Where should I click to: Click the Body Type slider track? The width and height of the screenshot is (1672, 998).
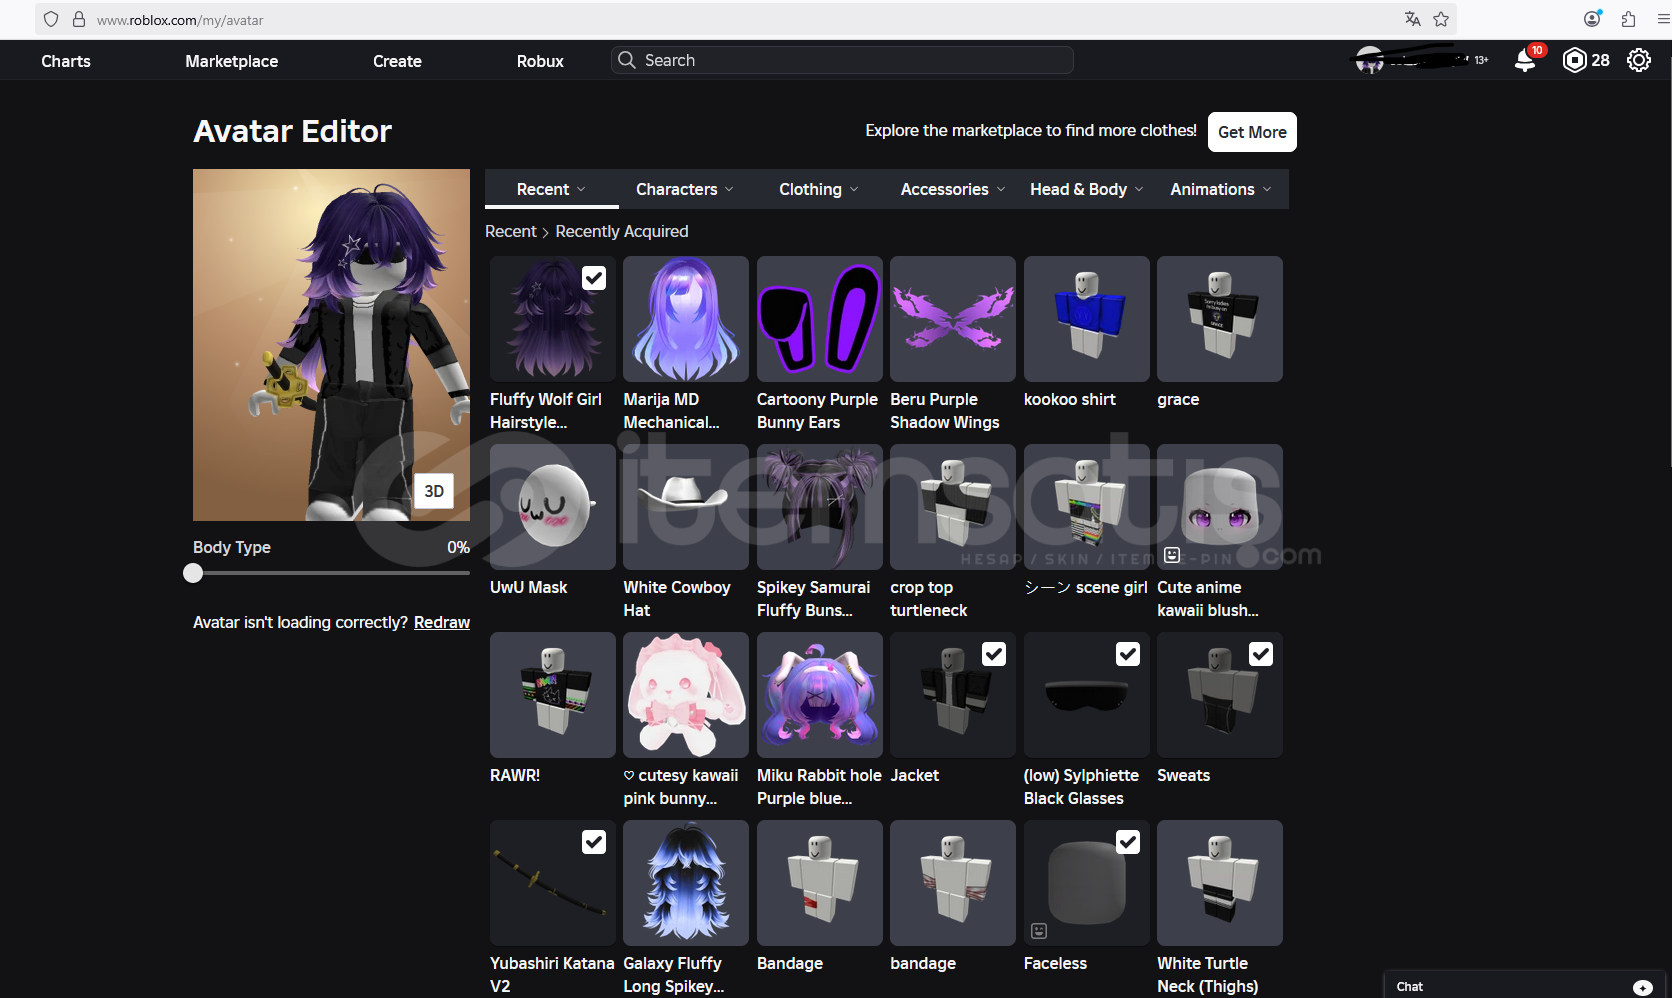point(331,573)
